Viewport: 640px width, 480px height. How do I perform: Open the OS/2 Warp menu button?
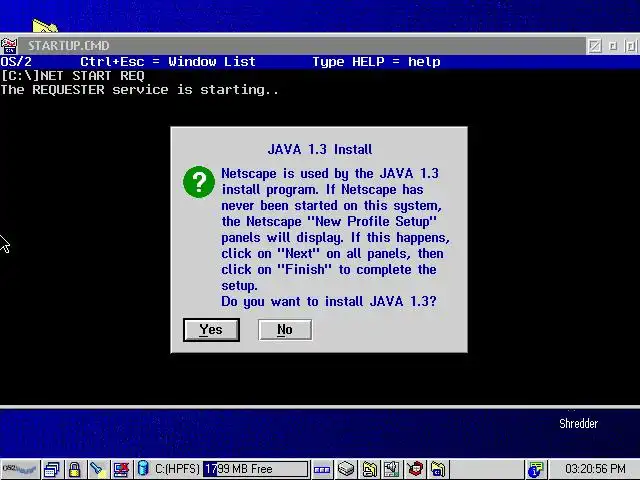pyautogui.click(x=20, y=469)
